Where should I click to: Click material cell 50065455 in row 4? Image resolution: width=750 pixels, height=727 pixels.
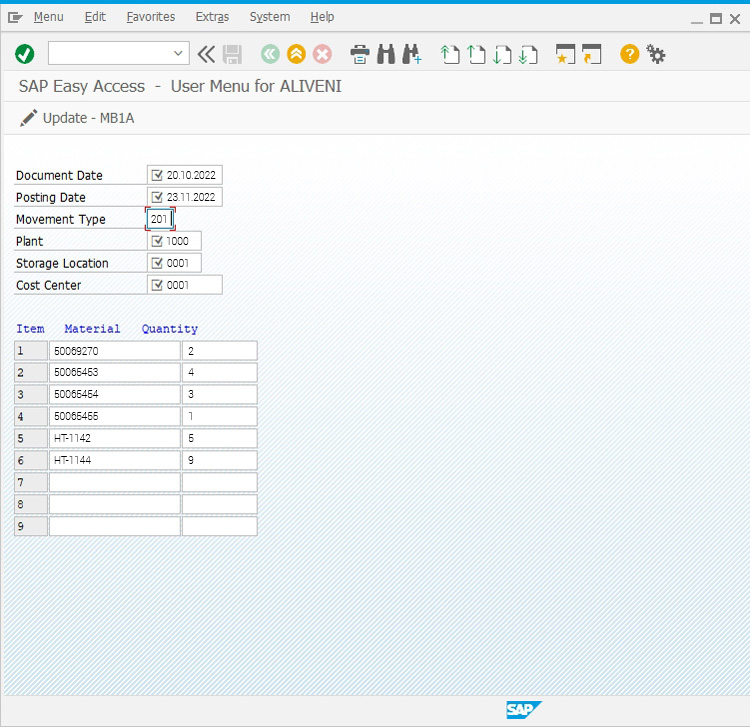click(x=115, y=416)
